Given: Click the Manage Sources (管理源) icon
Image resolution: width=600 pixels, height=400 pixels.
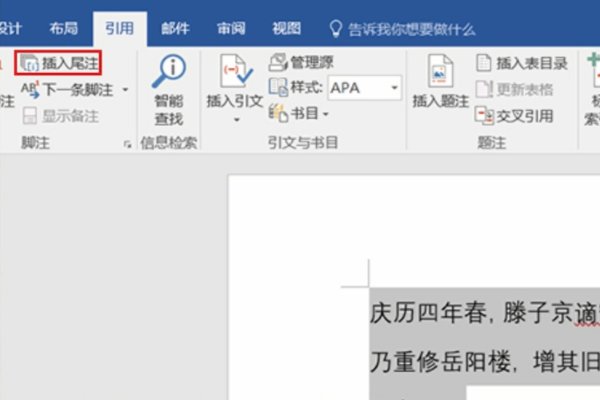Looking at the screenshot, I should tap(278, 62).
